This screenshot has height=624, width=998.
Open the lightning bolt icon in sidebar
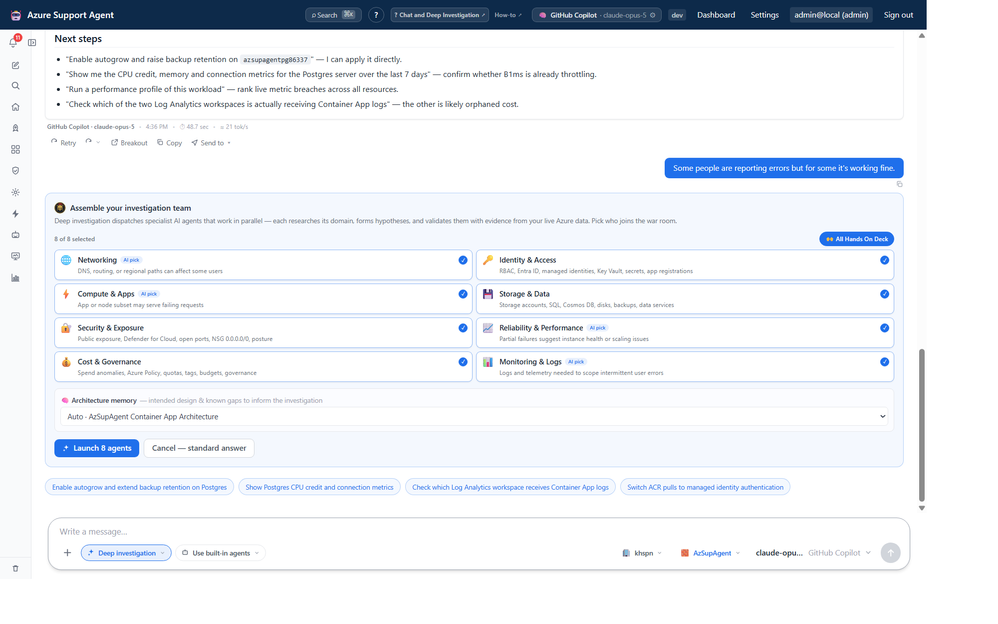point(15,214)
